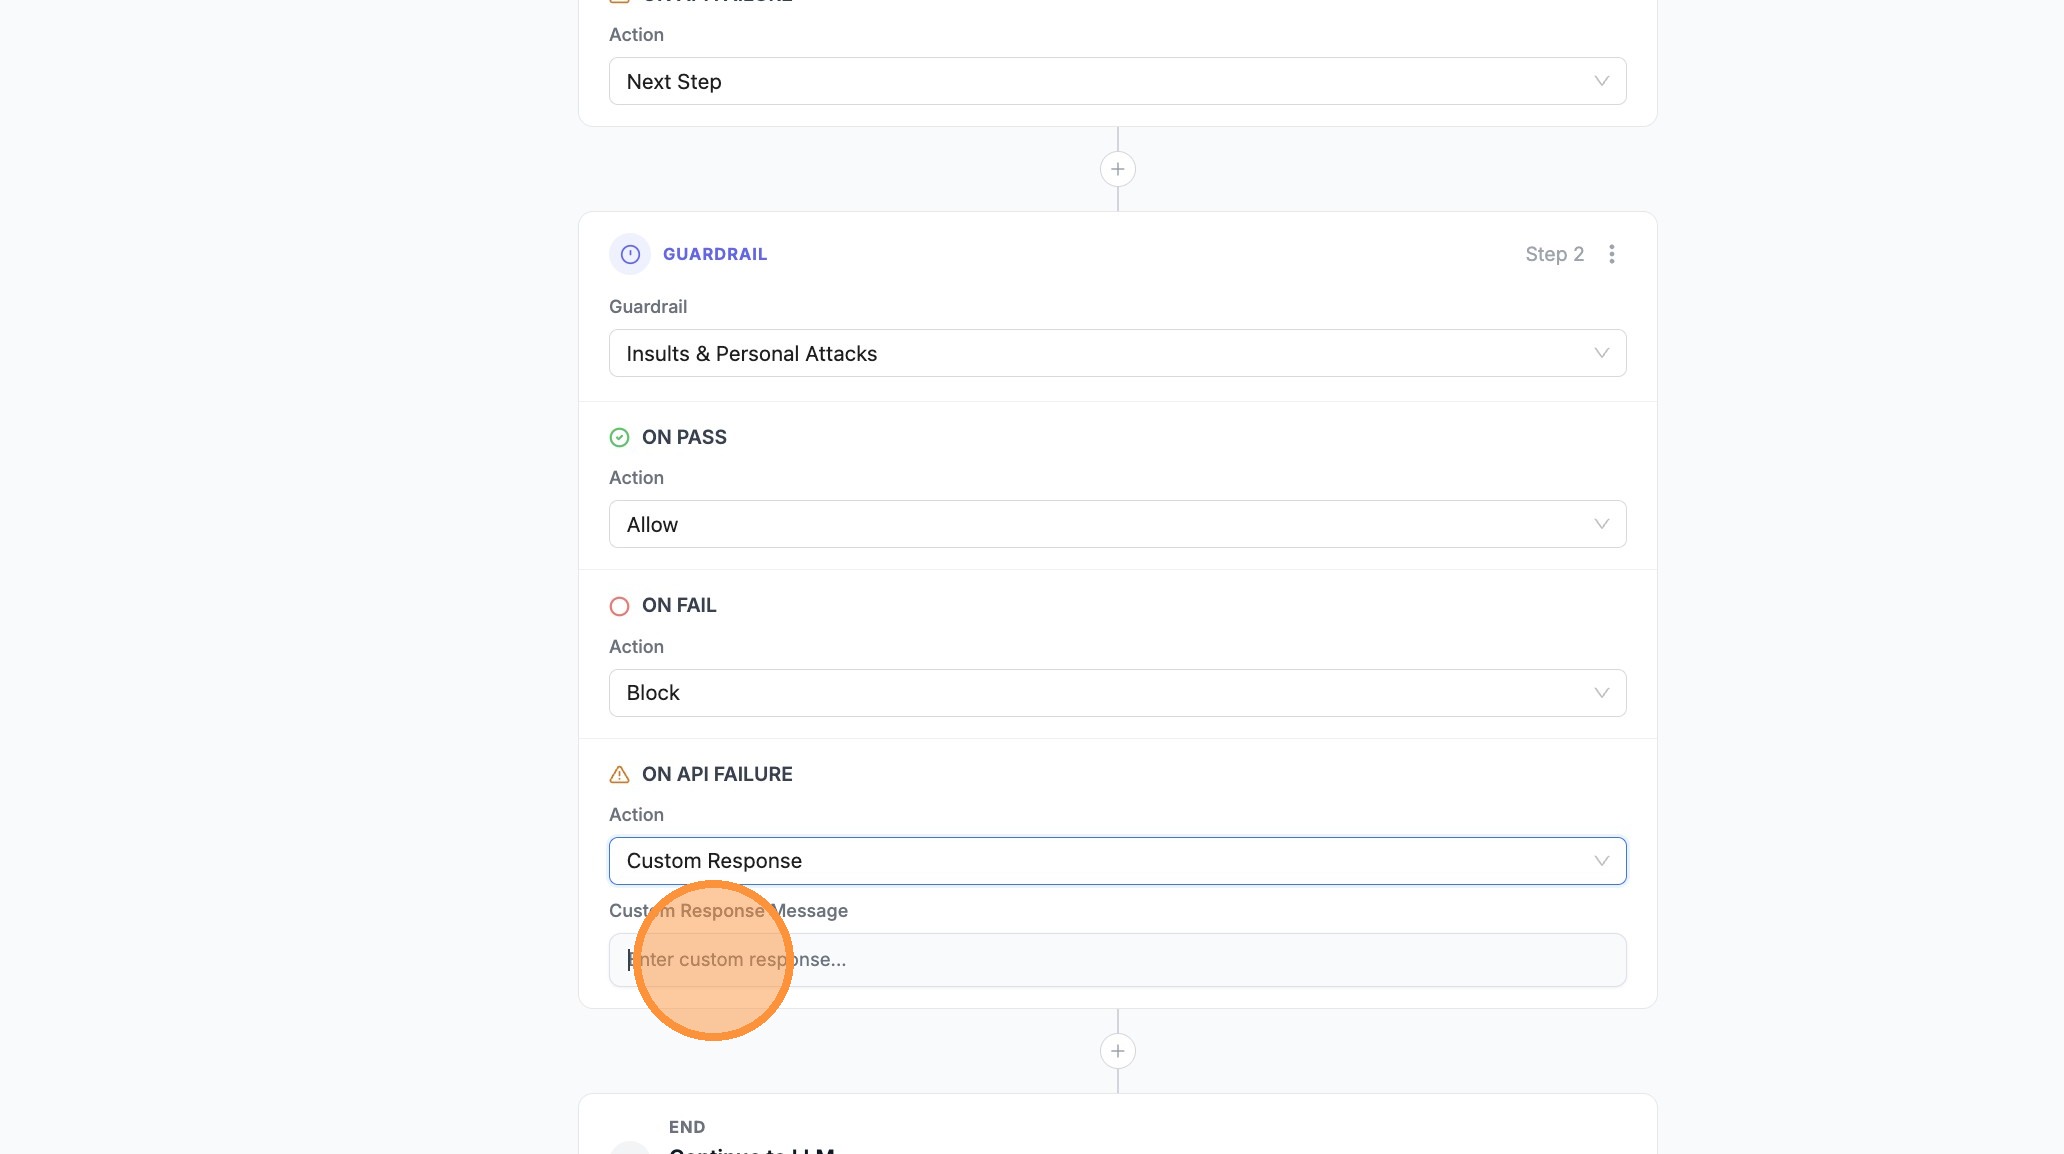Open the Guardrail dropdown showing Insults & Personal Attacks
2064x1154 pixels.
pyautogui.click(x=1117, y=352)
